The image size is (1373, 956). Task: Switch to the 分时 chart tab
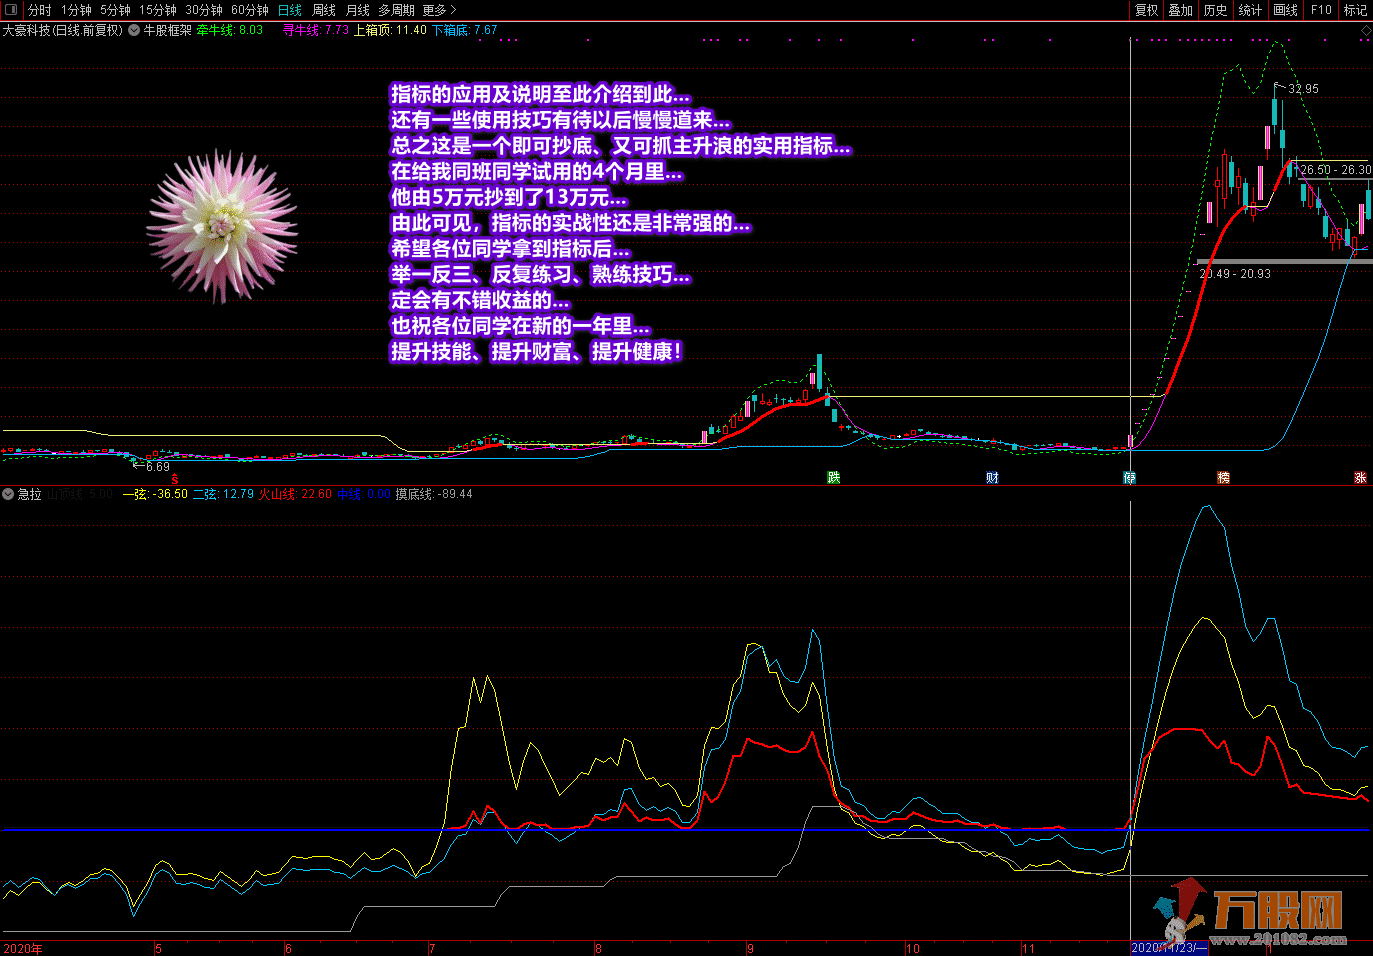39,10
